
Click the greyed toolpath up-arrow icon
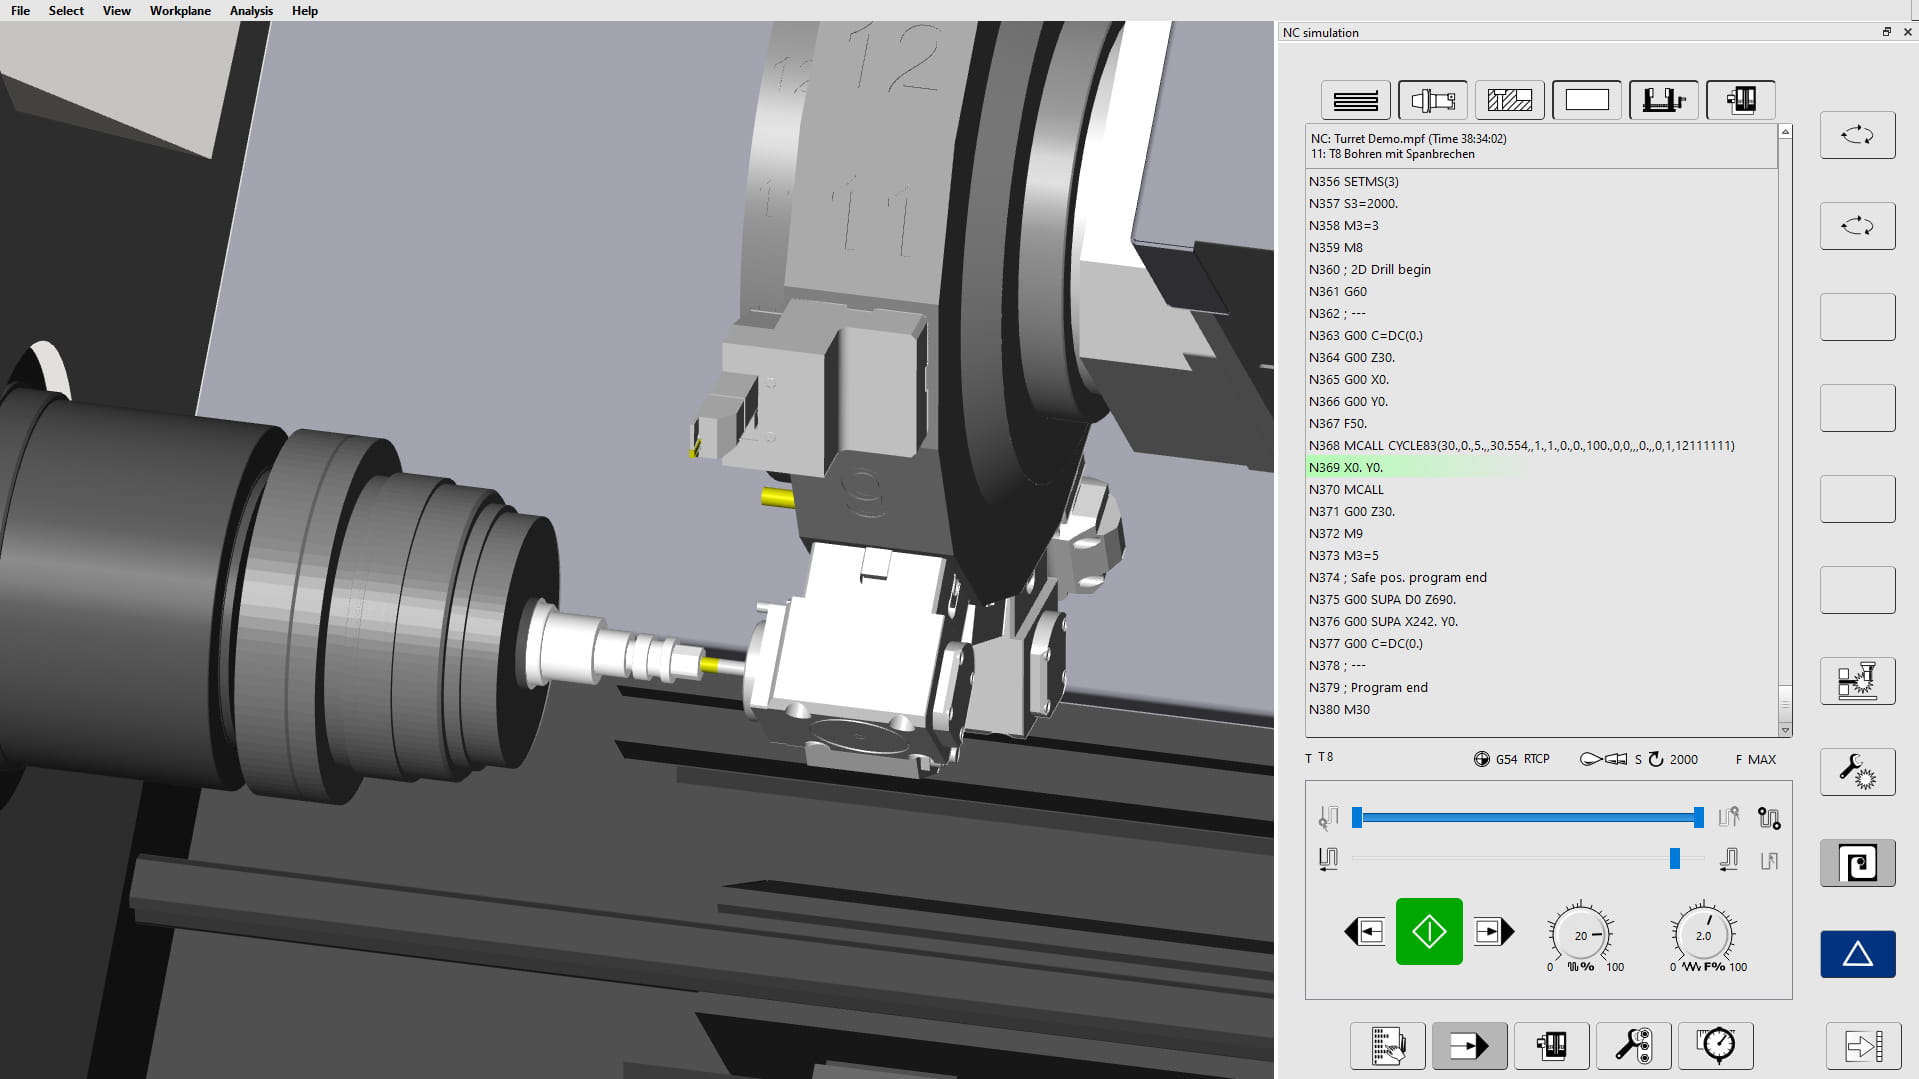(x=1769, y=860)
